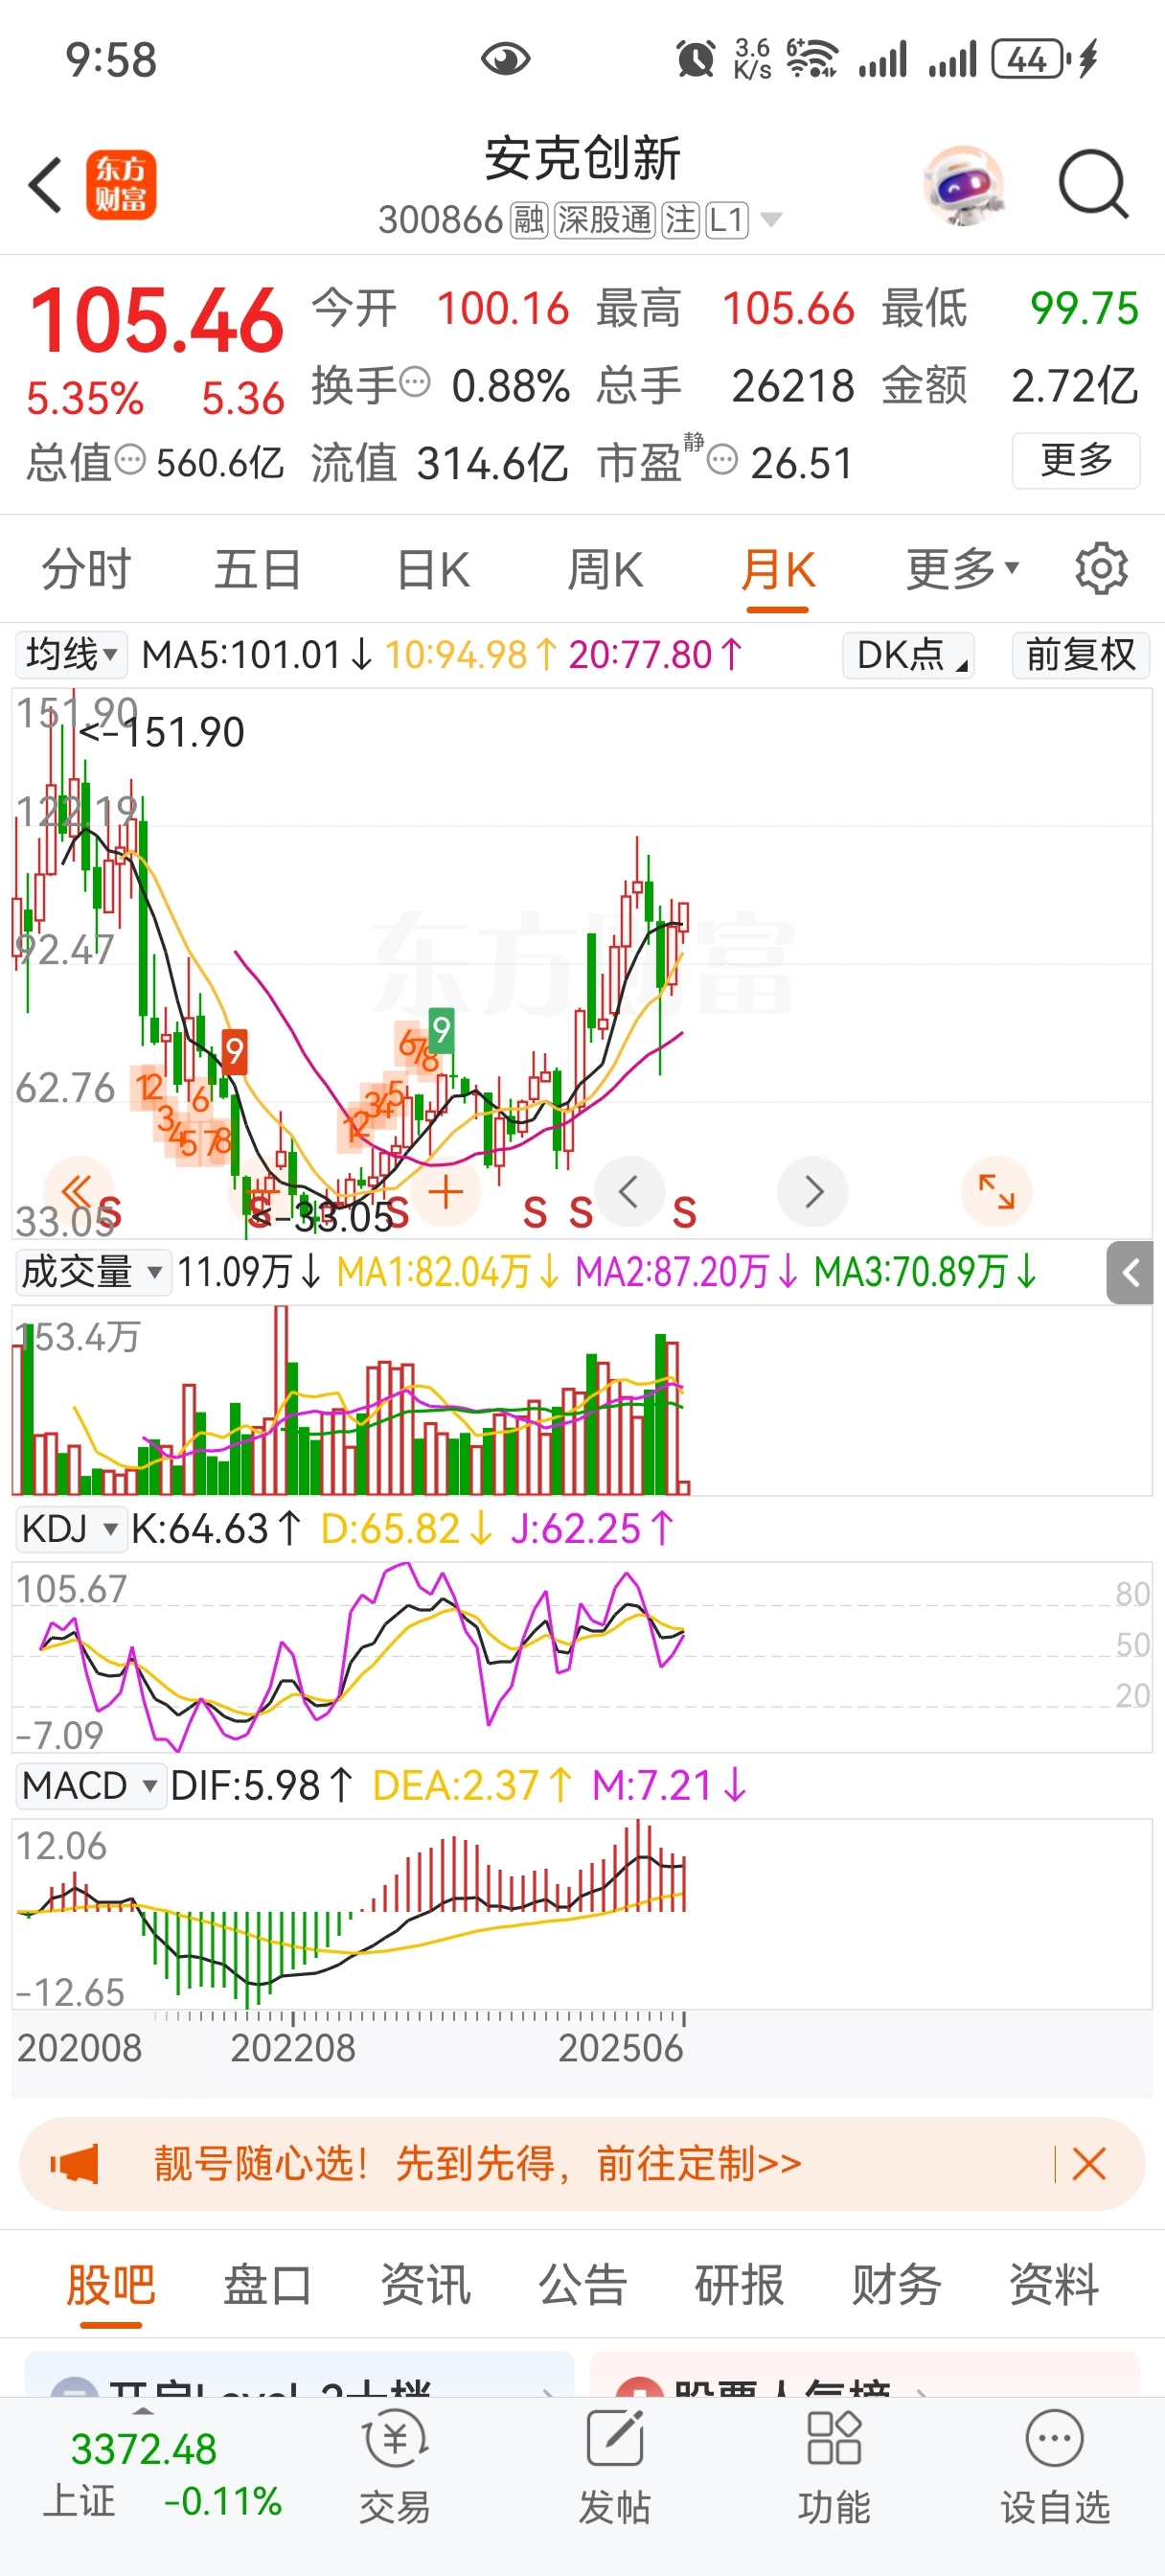
Task: Open the 股吧 tab
Action: (111, 2284)
